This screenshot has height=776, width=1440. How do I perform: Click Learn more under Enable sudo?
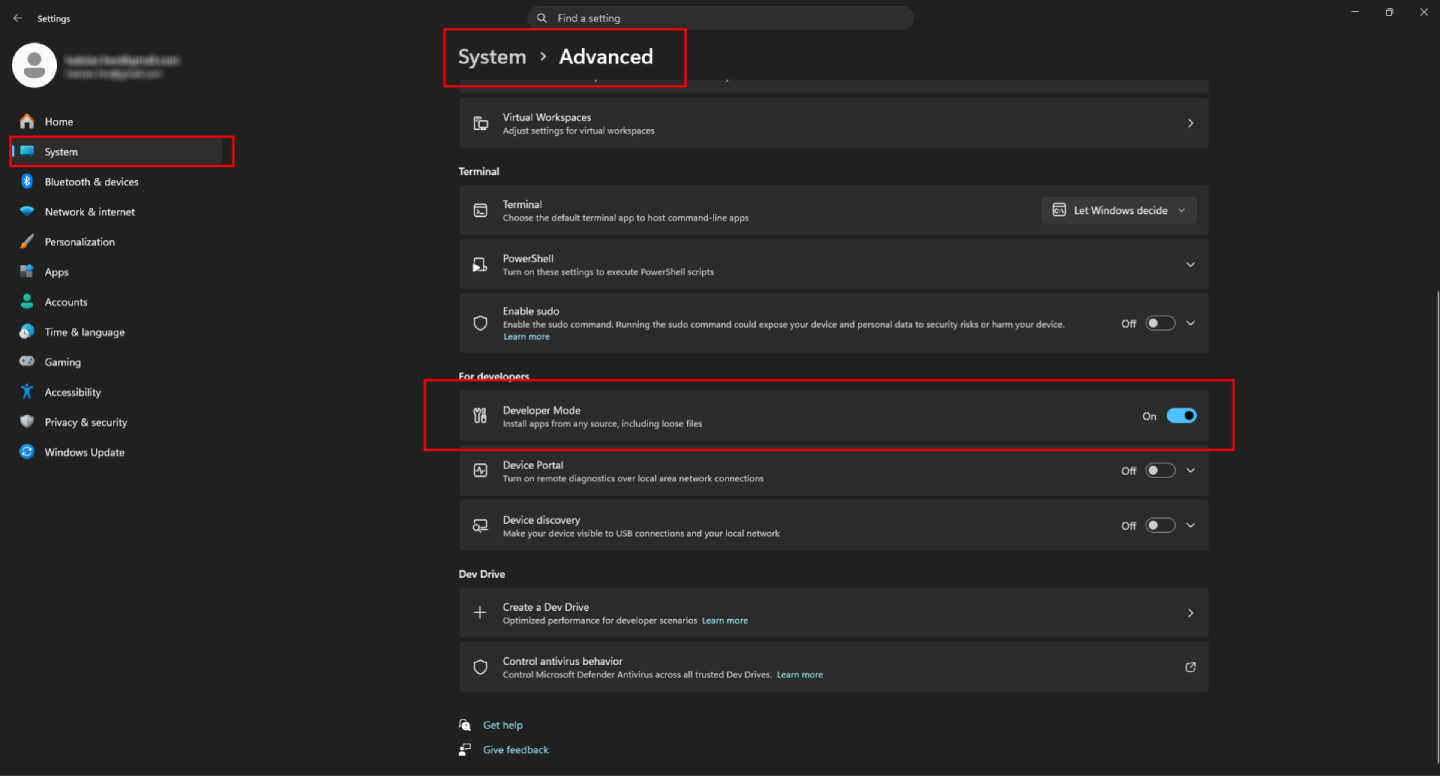526,336
